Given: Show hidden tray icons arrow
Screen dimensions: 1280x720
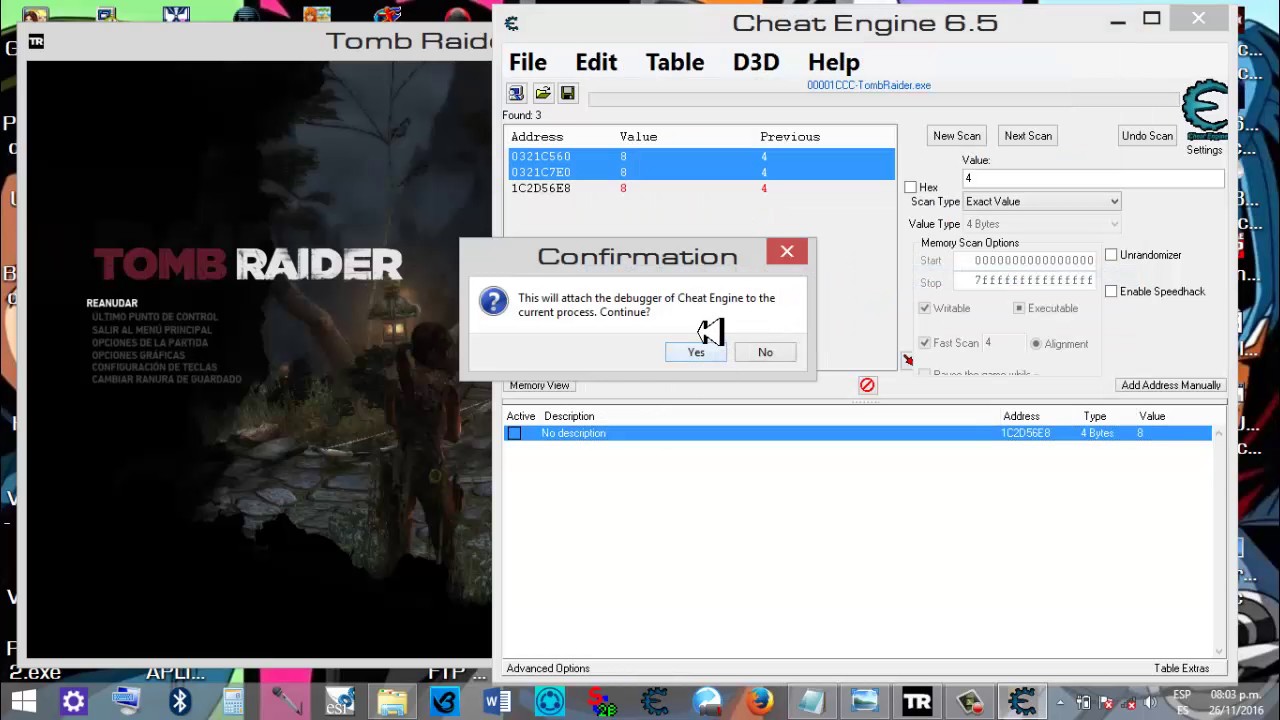Looking at the screenshot, I should click(x=1060, y=702).
